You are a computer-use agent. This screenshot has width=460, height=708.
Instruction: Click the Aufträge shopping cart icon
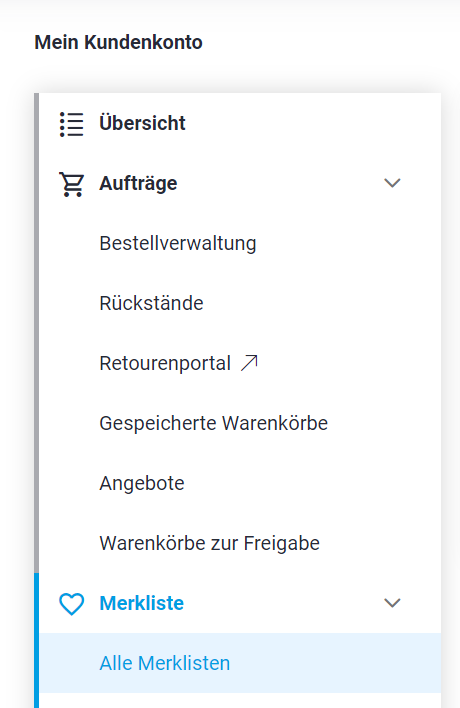click(71, 184)
